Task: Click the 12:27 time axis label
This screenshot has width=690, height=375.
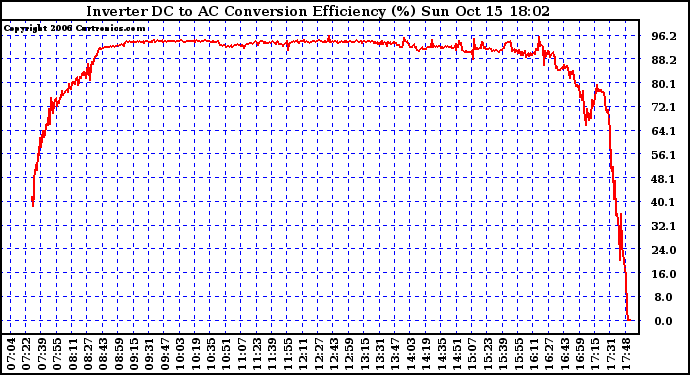Action: (x=318, y=354)
